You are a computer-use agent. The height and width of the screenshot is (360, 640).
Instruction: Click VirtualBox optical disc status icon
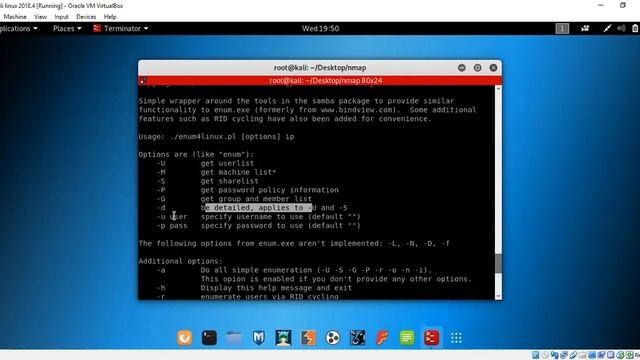544,355
